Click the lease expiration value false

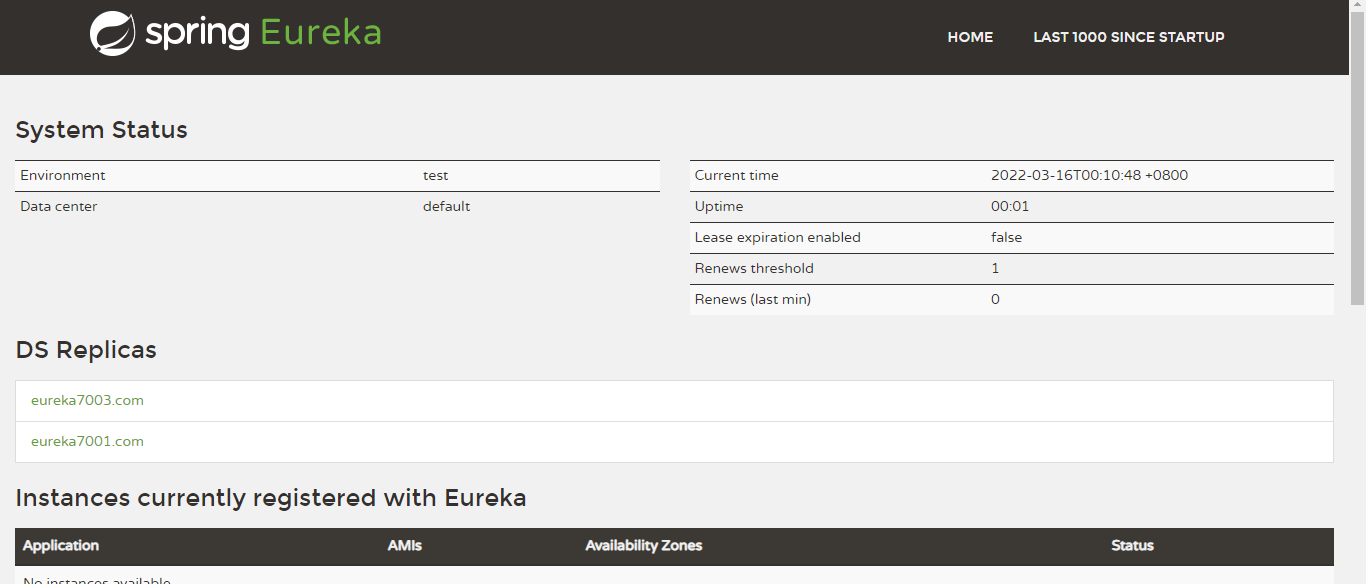coord(1007,237)
